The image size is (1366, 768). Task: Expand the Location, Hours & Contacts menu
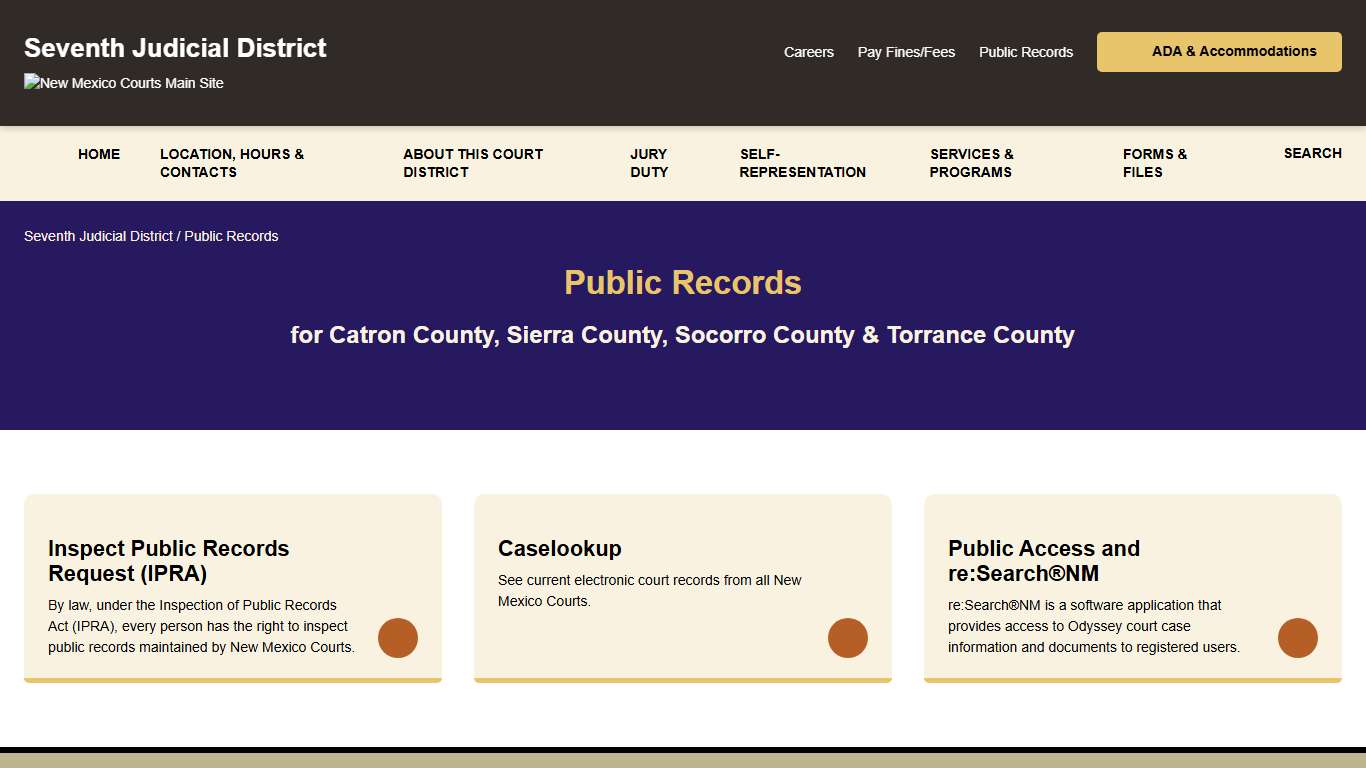click(232, 163)
